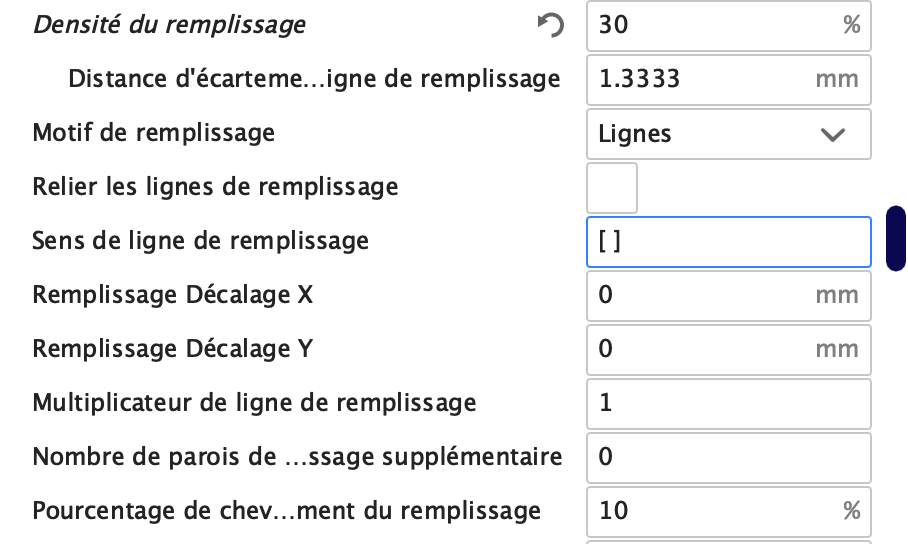
Task: Reset the Densité du remplissage value
Action: 550,26
